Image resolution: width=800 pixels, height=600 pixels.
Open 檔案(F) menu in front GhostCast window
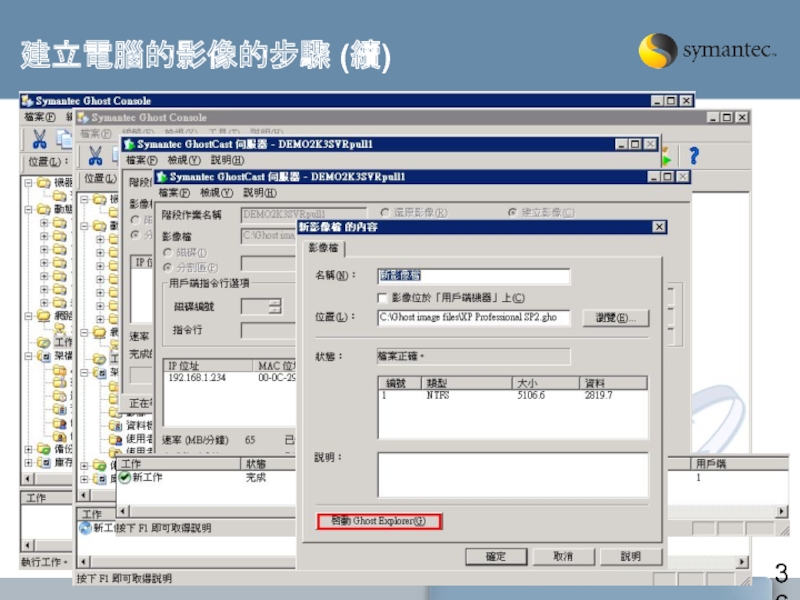[174, 193]
